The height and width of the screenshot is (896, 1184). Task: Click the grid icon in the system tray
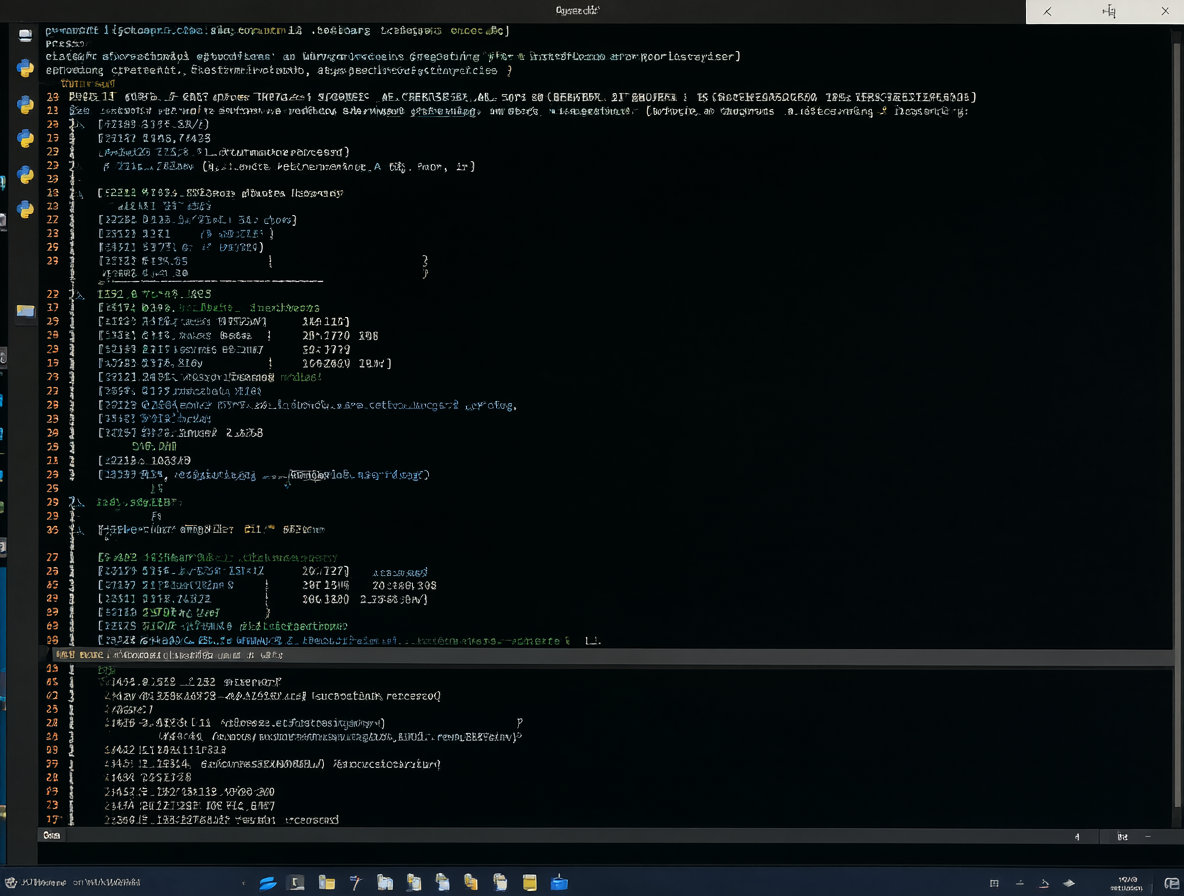click(994, 883)
